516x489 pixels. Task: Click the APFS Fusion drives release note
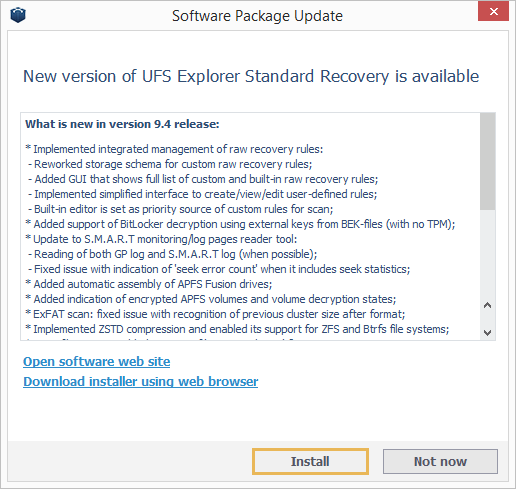coord(149,284)
